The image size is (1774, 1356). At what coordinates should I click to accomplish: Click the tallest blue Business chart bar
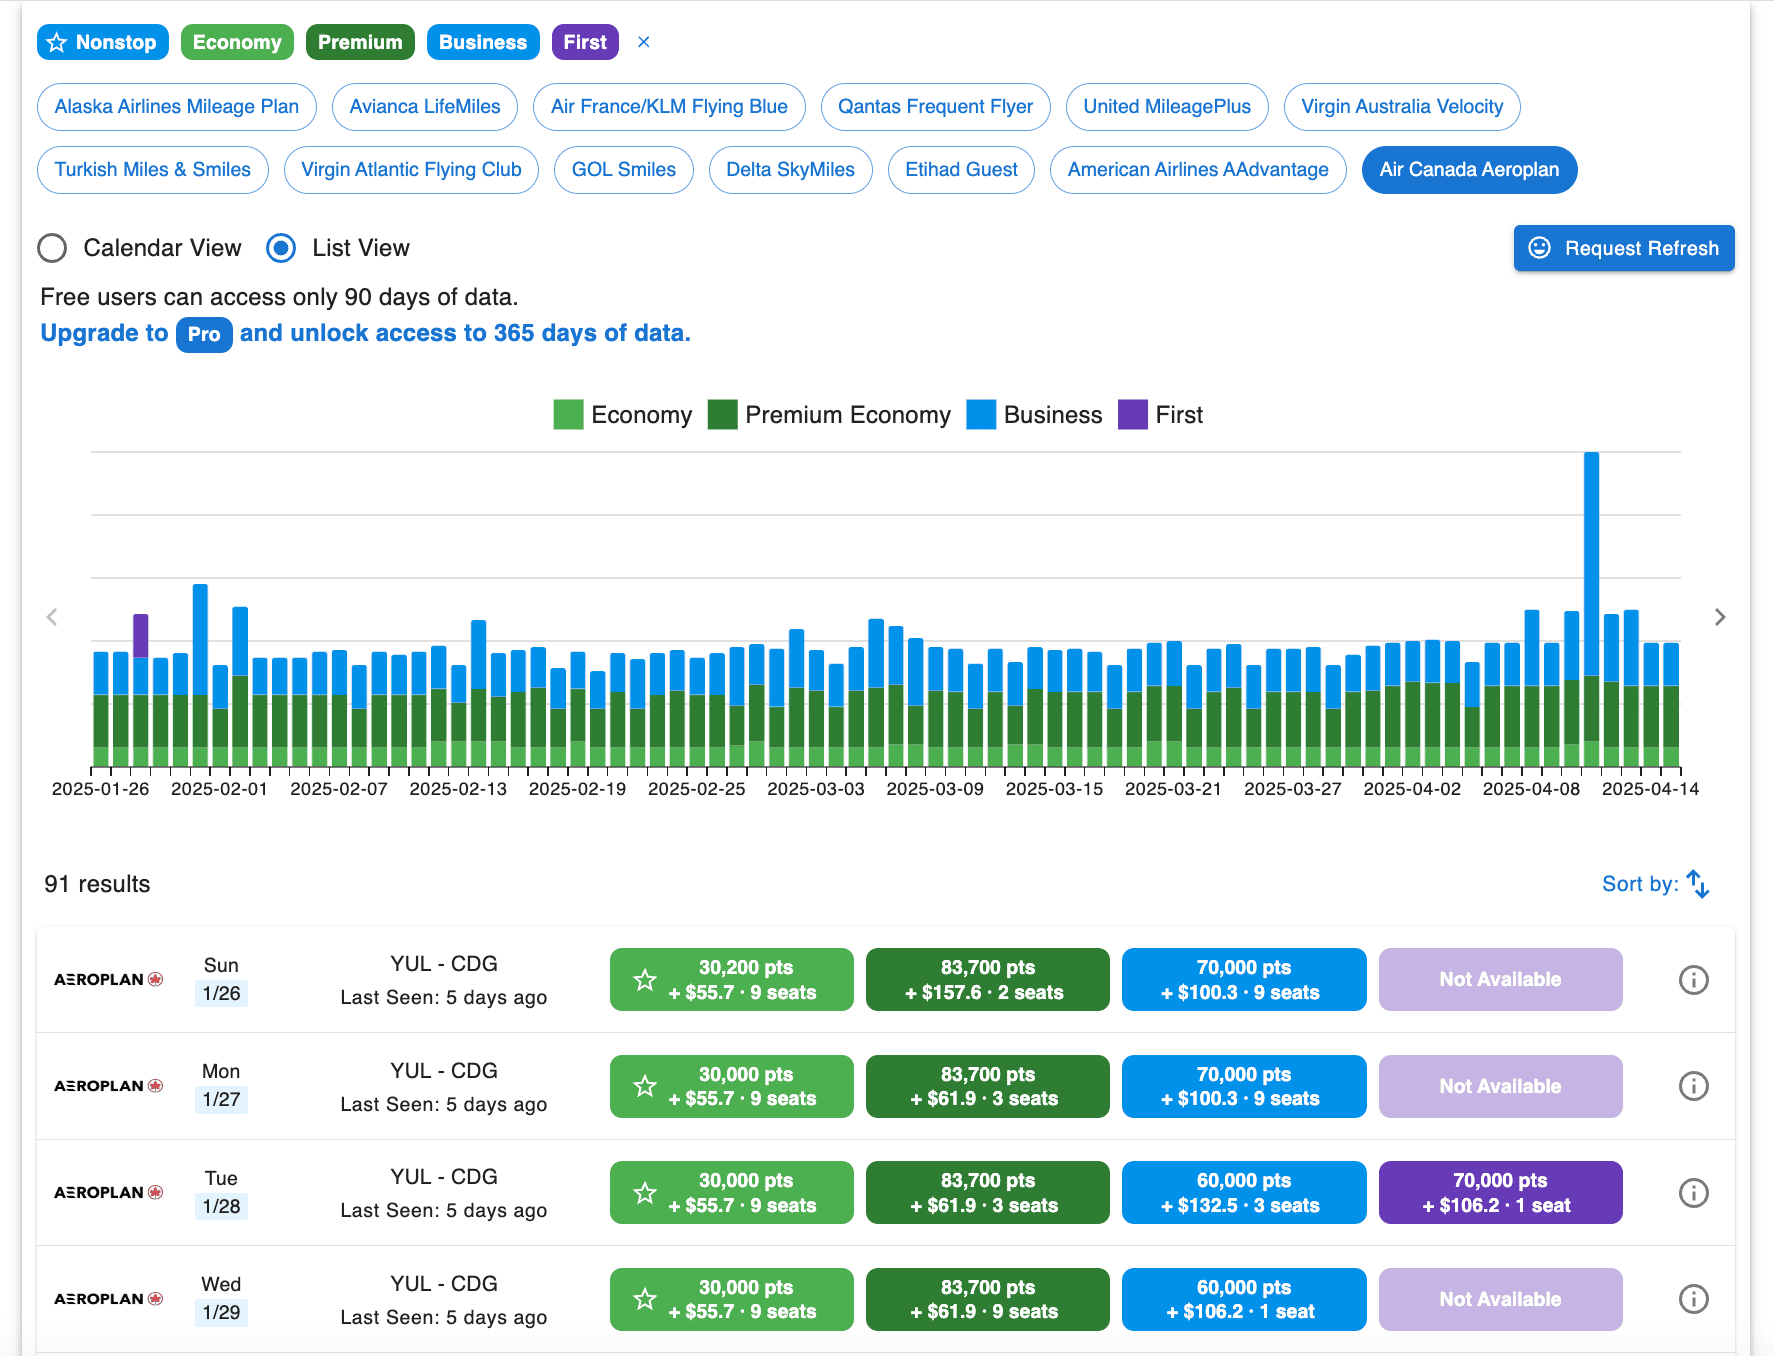[x=1591, y=565]
